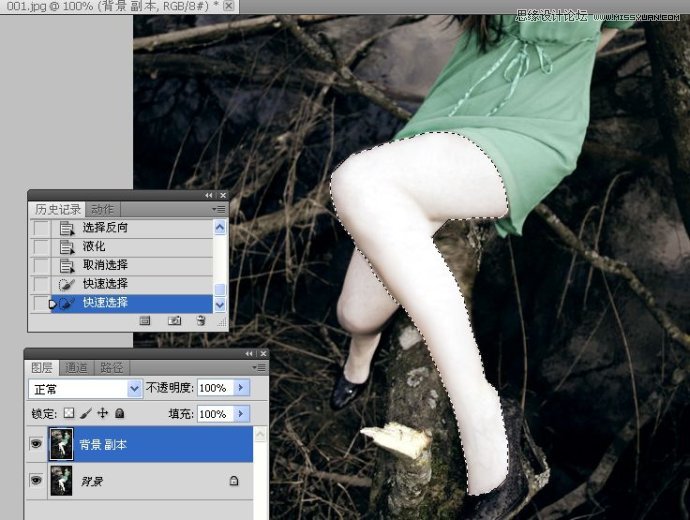
Task: Hide the 背景 副本 layer
Action: click(x=36, y=443)
